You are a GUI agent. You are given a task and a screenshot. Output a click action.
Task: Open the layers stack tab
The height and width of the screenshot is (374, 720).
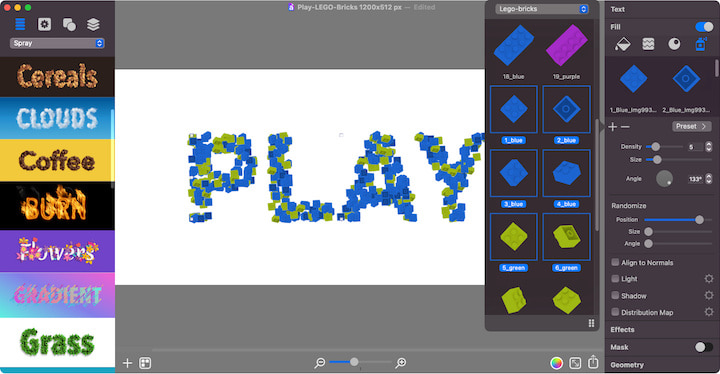tap(93, 24)
